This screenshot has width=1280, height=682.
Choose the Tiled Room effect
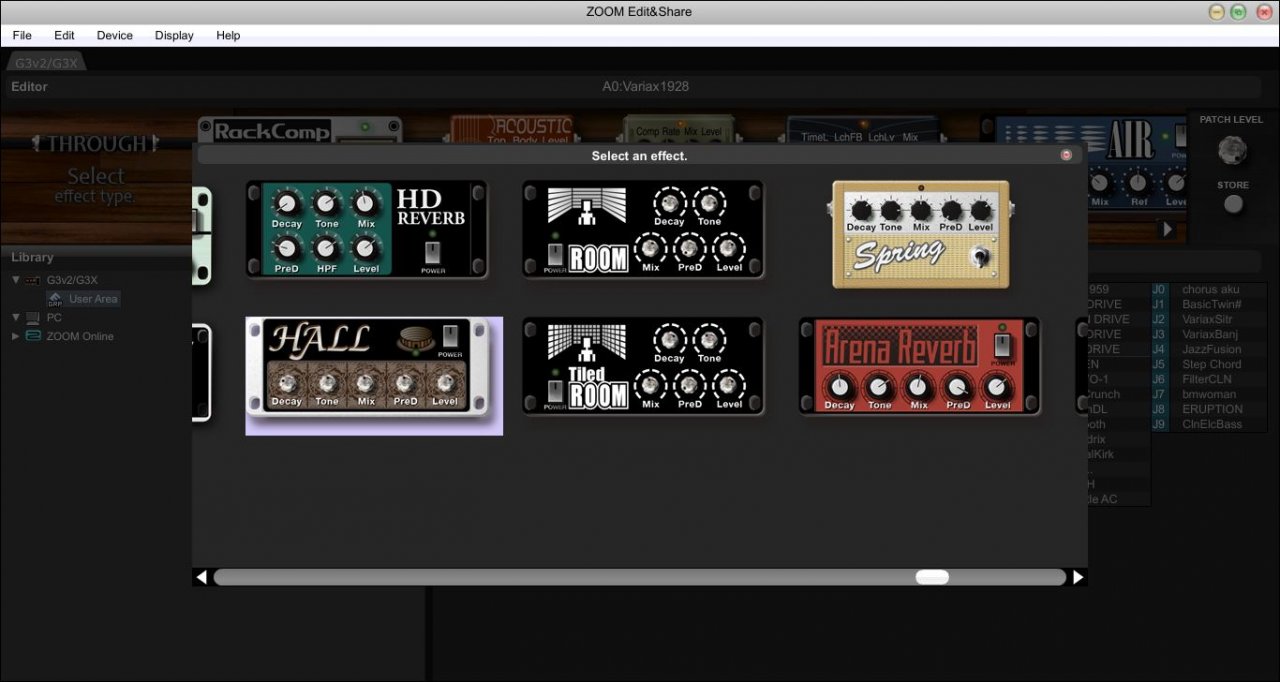click(x=643, y=366)
